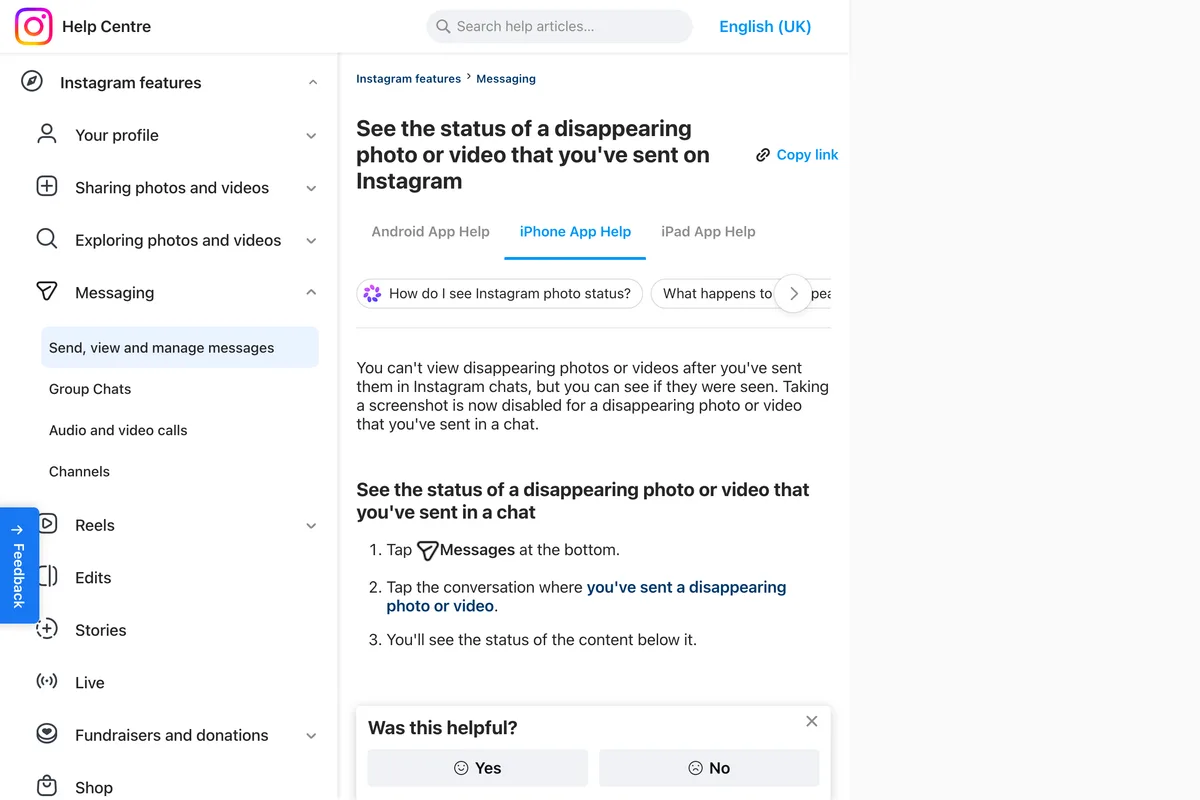Dismiss the Was this helpful box
1200x800 pixels.
tap(812, 721)
